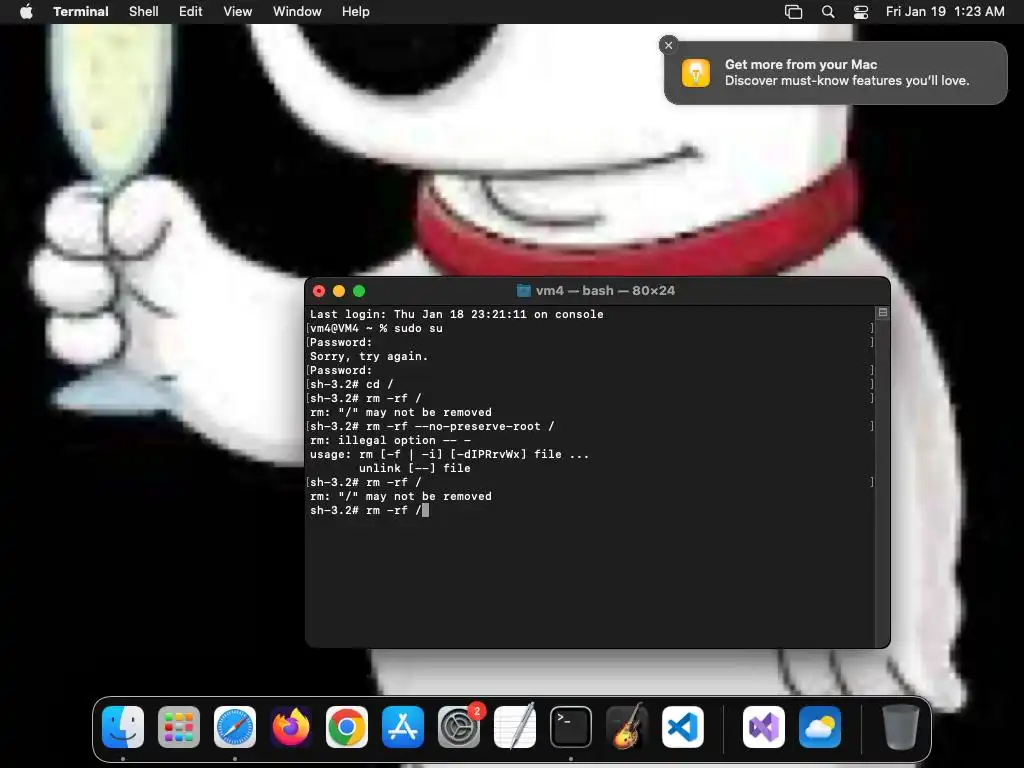
Task: Click the --no-preserve-root command line
Action: (x=432, y=426)
